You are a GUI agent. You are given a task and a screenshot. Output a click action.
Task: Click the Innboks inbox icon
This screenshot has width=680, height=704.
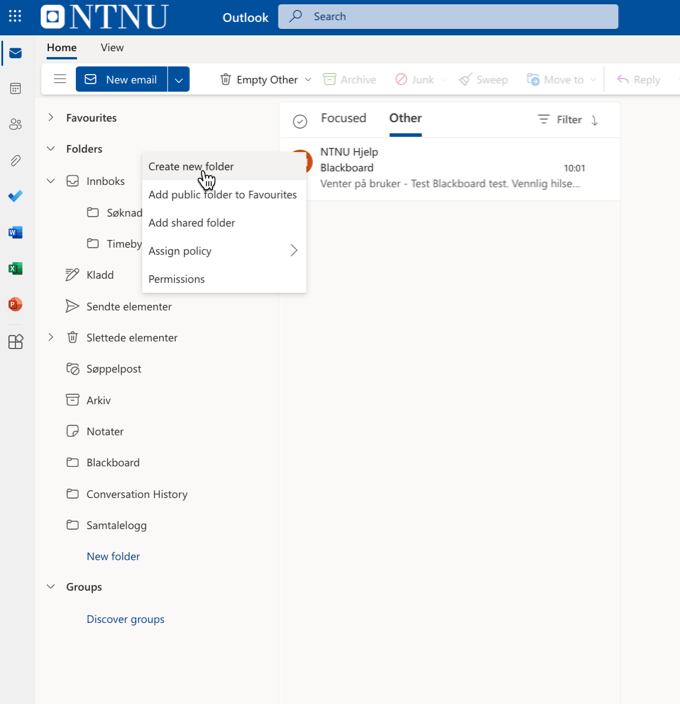[72, 181]
